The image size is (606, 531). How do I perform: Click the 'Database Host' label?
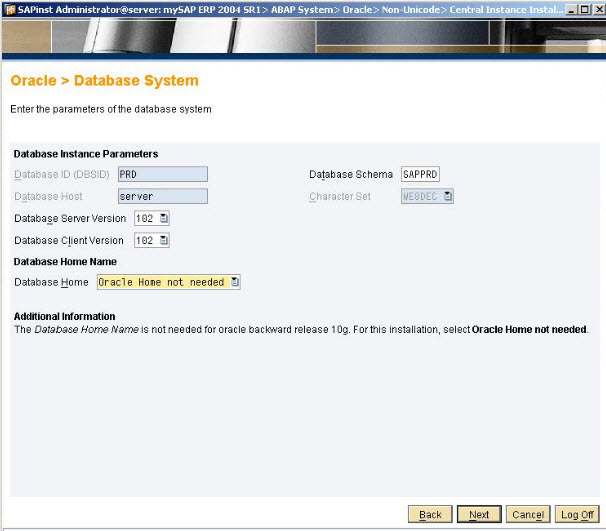pos(48,196)
